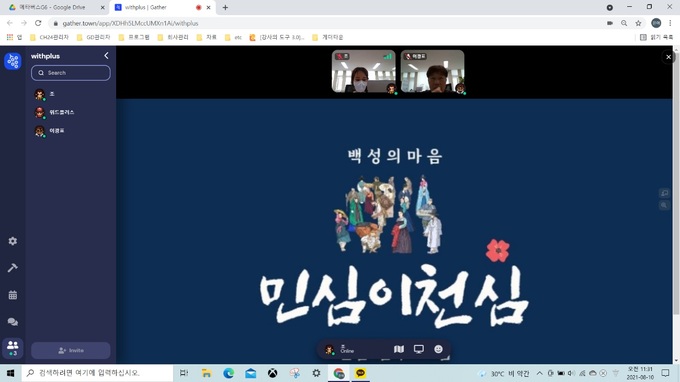This screenshot has height=382, width=680.
Task: Open Online status label in bottom bar
Action: pos(347,351)
